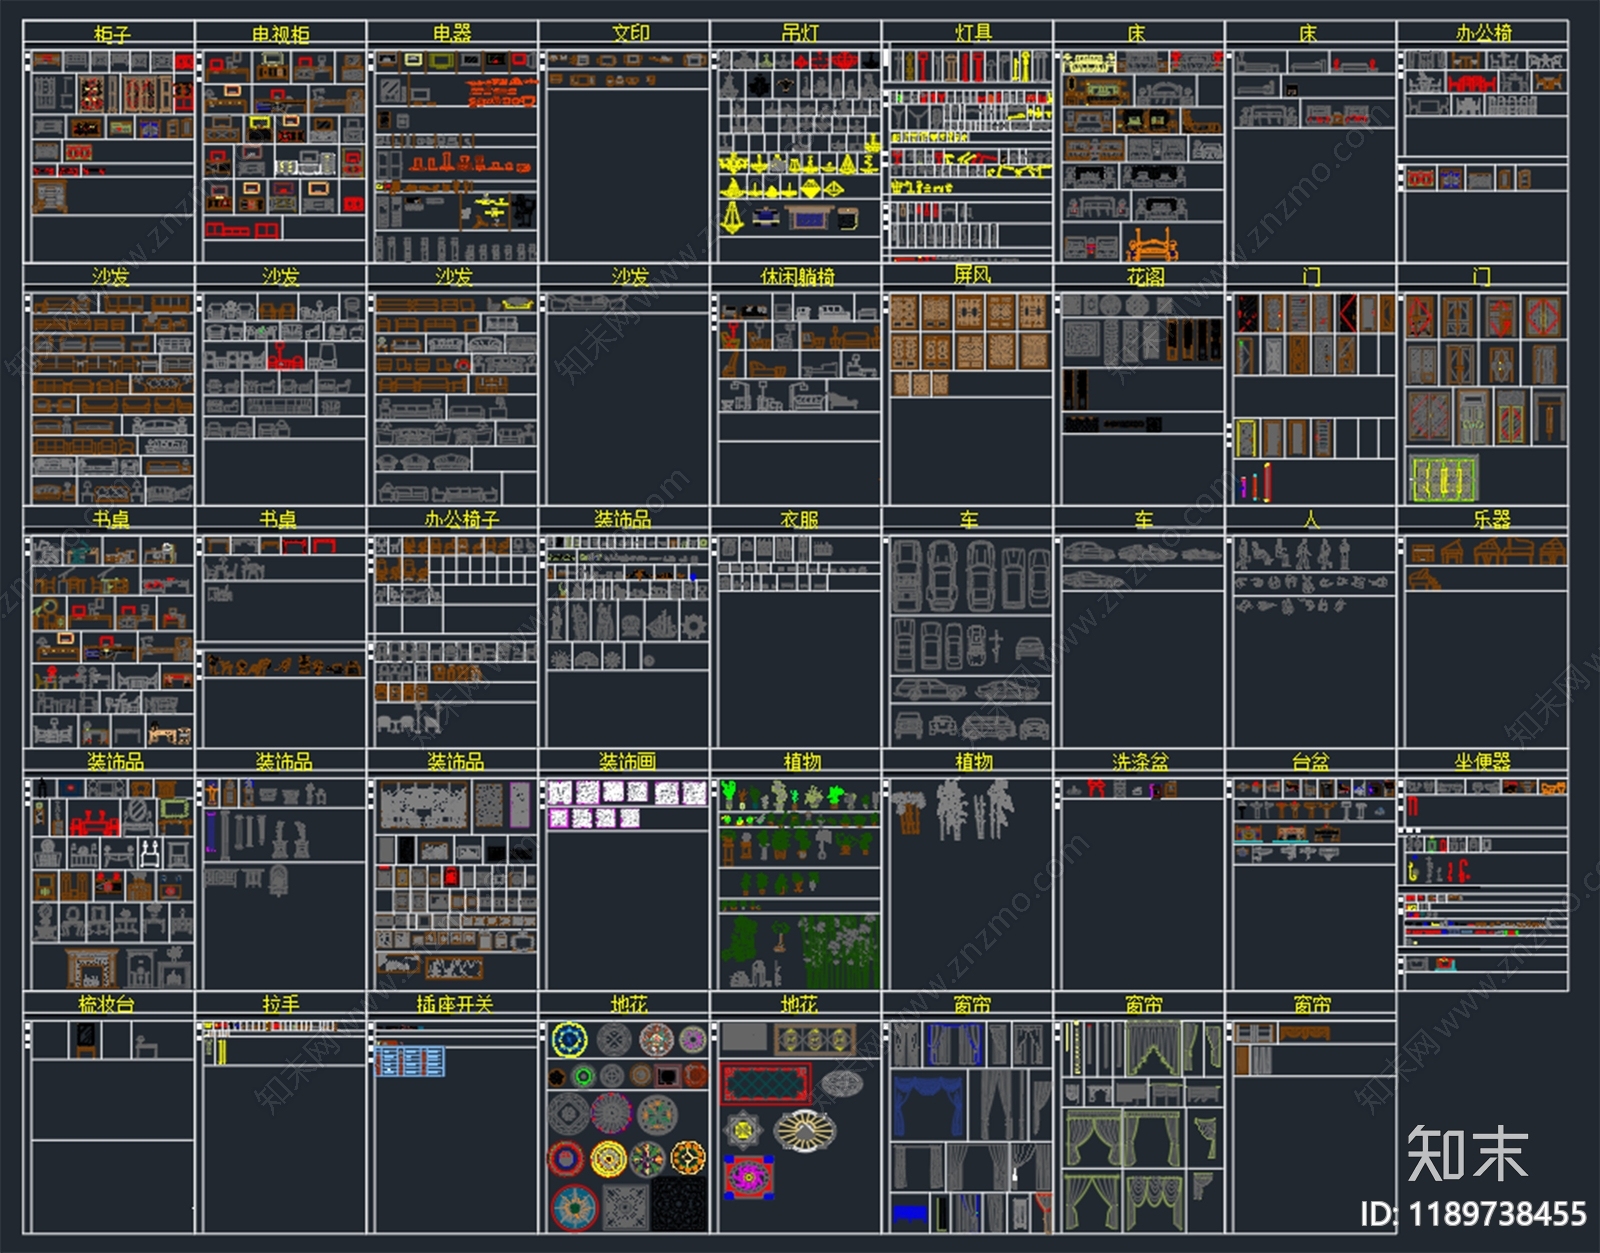Screen dimensions: 1600x1253
Task: Select the 拉手 panel heading
Action: 281,1004
